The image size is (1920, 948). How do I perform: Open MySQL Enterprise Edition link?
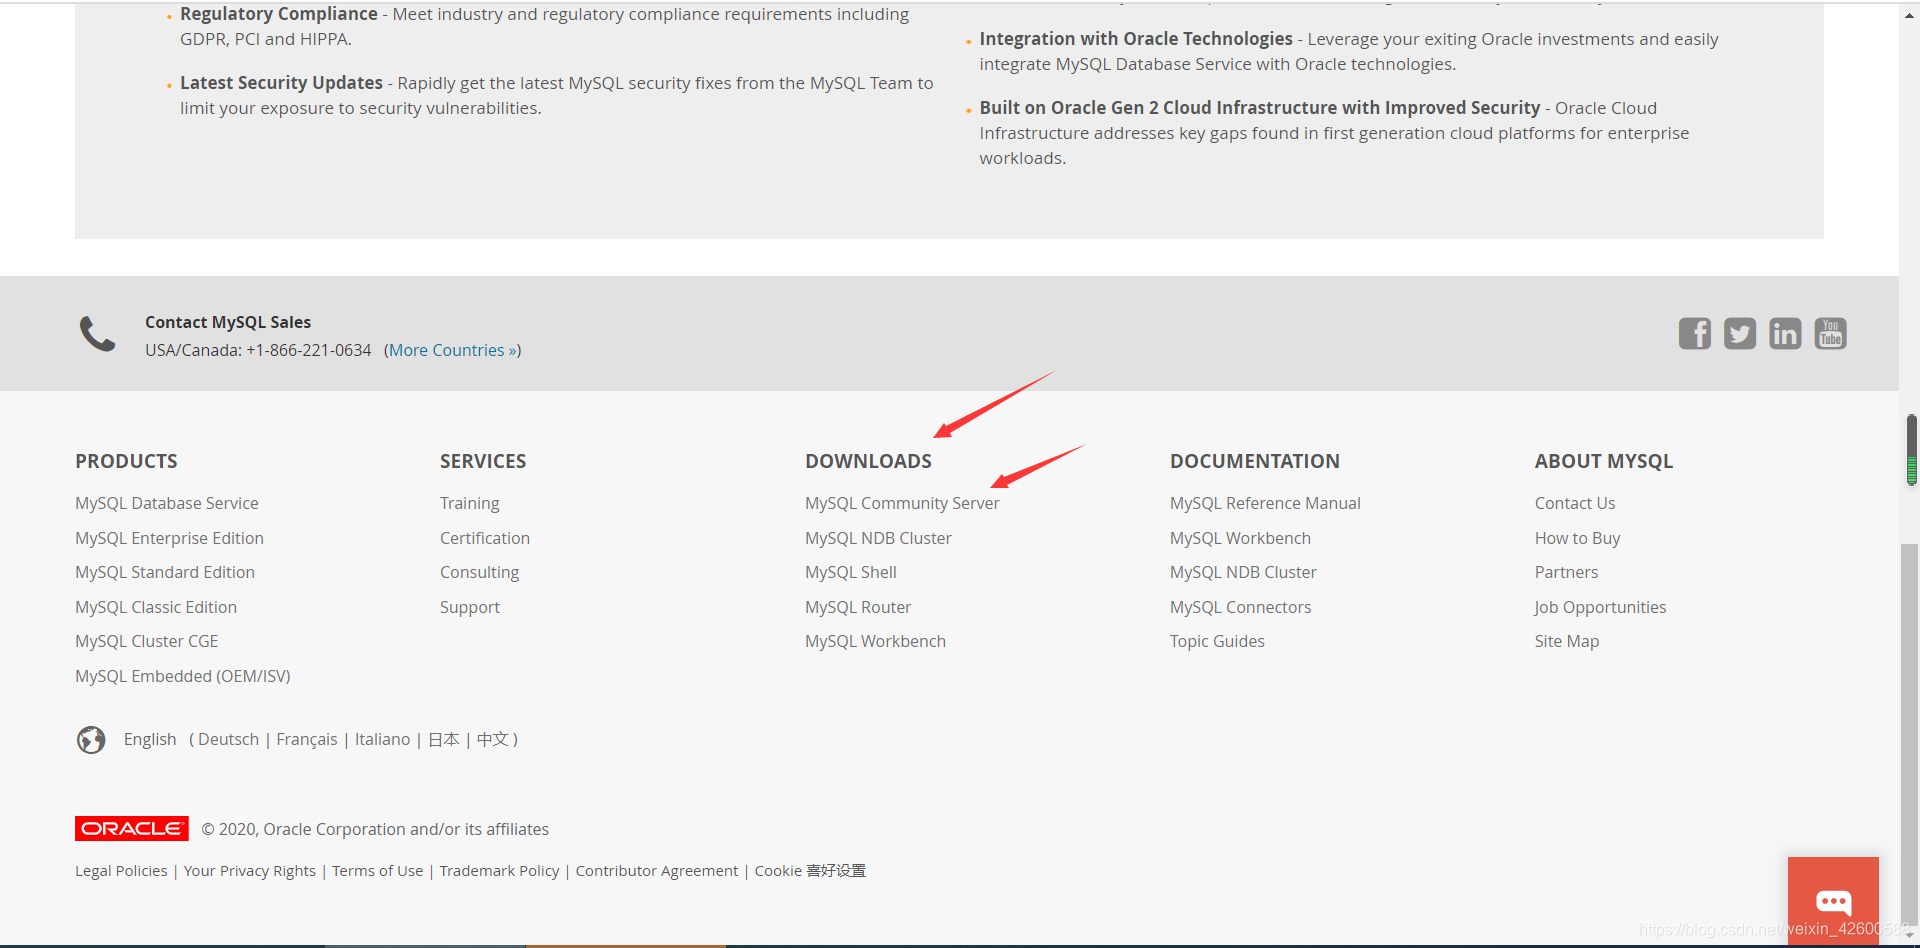(169, 538)
